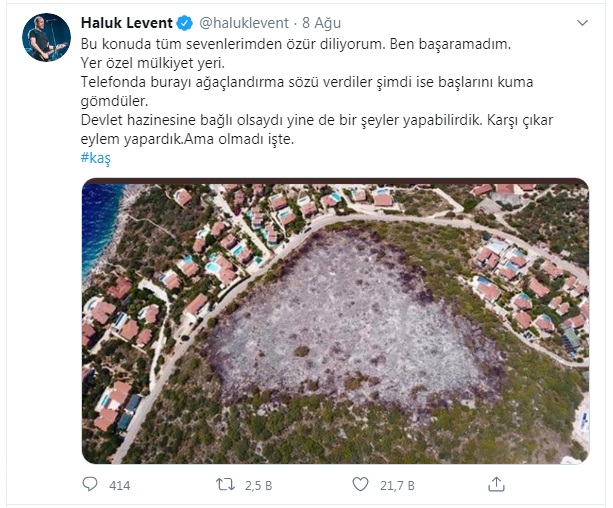The height and width of the screenshot is (508, 613).
Task: Like the tweet with the heart icon
Action: 360,484
